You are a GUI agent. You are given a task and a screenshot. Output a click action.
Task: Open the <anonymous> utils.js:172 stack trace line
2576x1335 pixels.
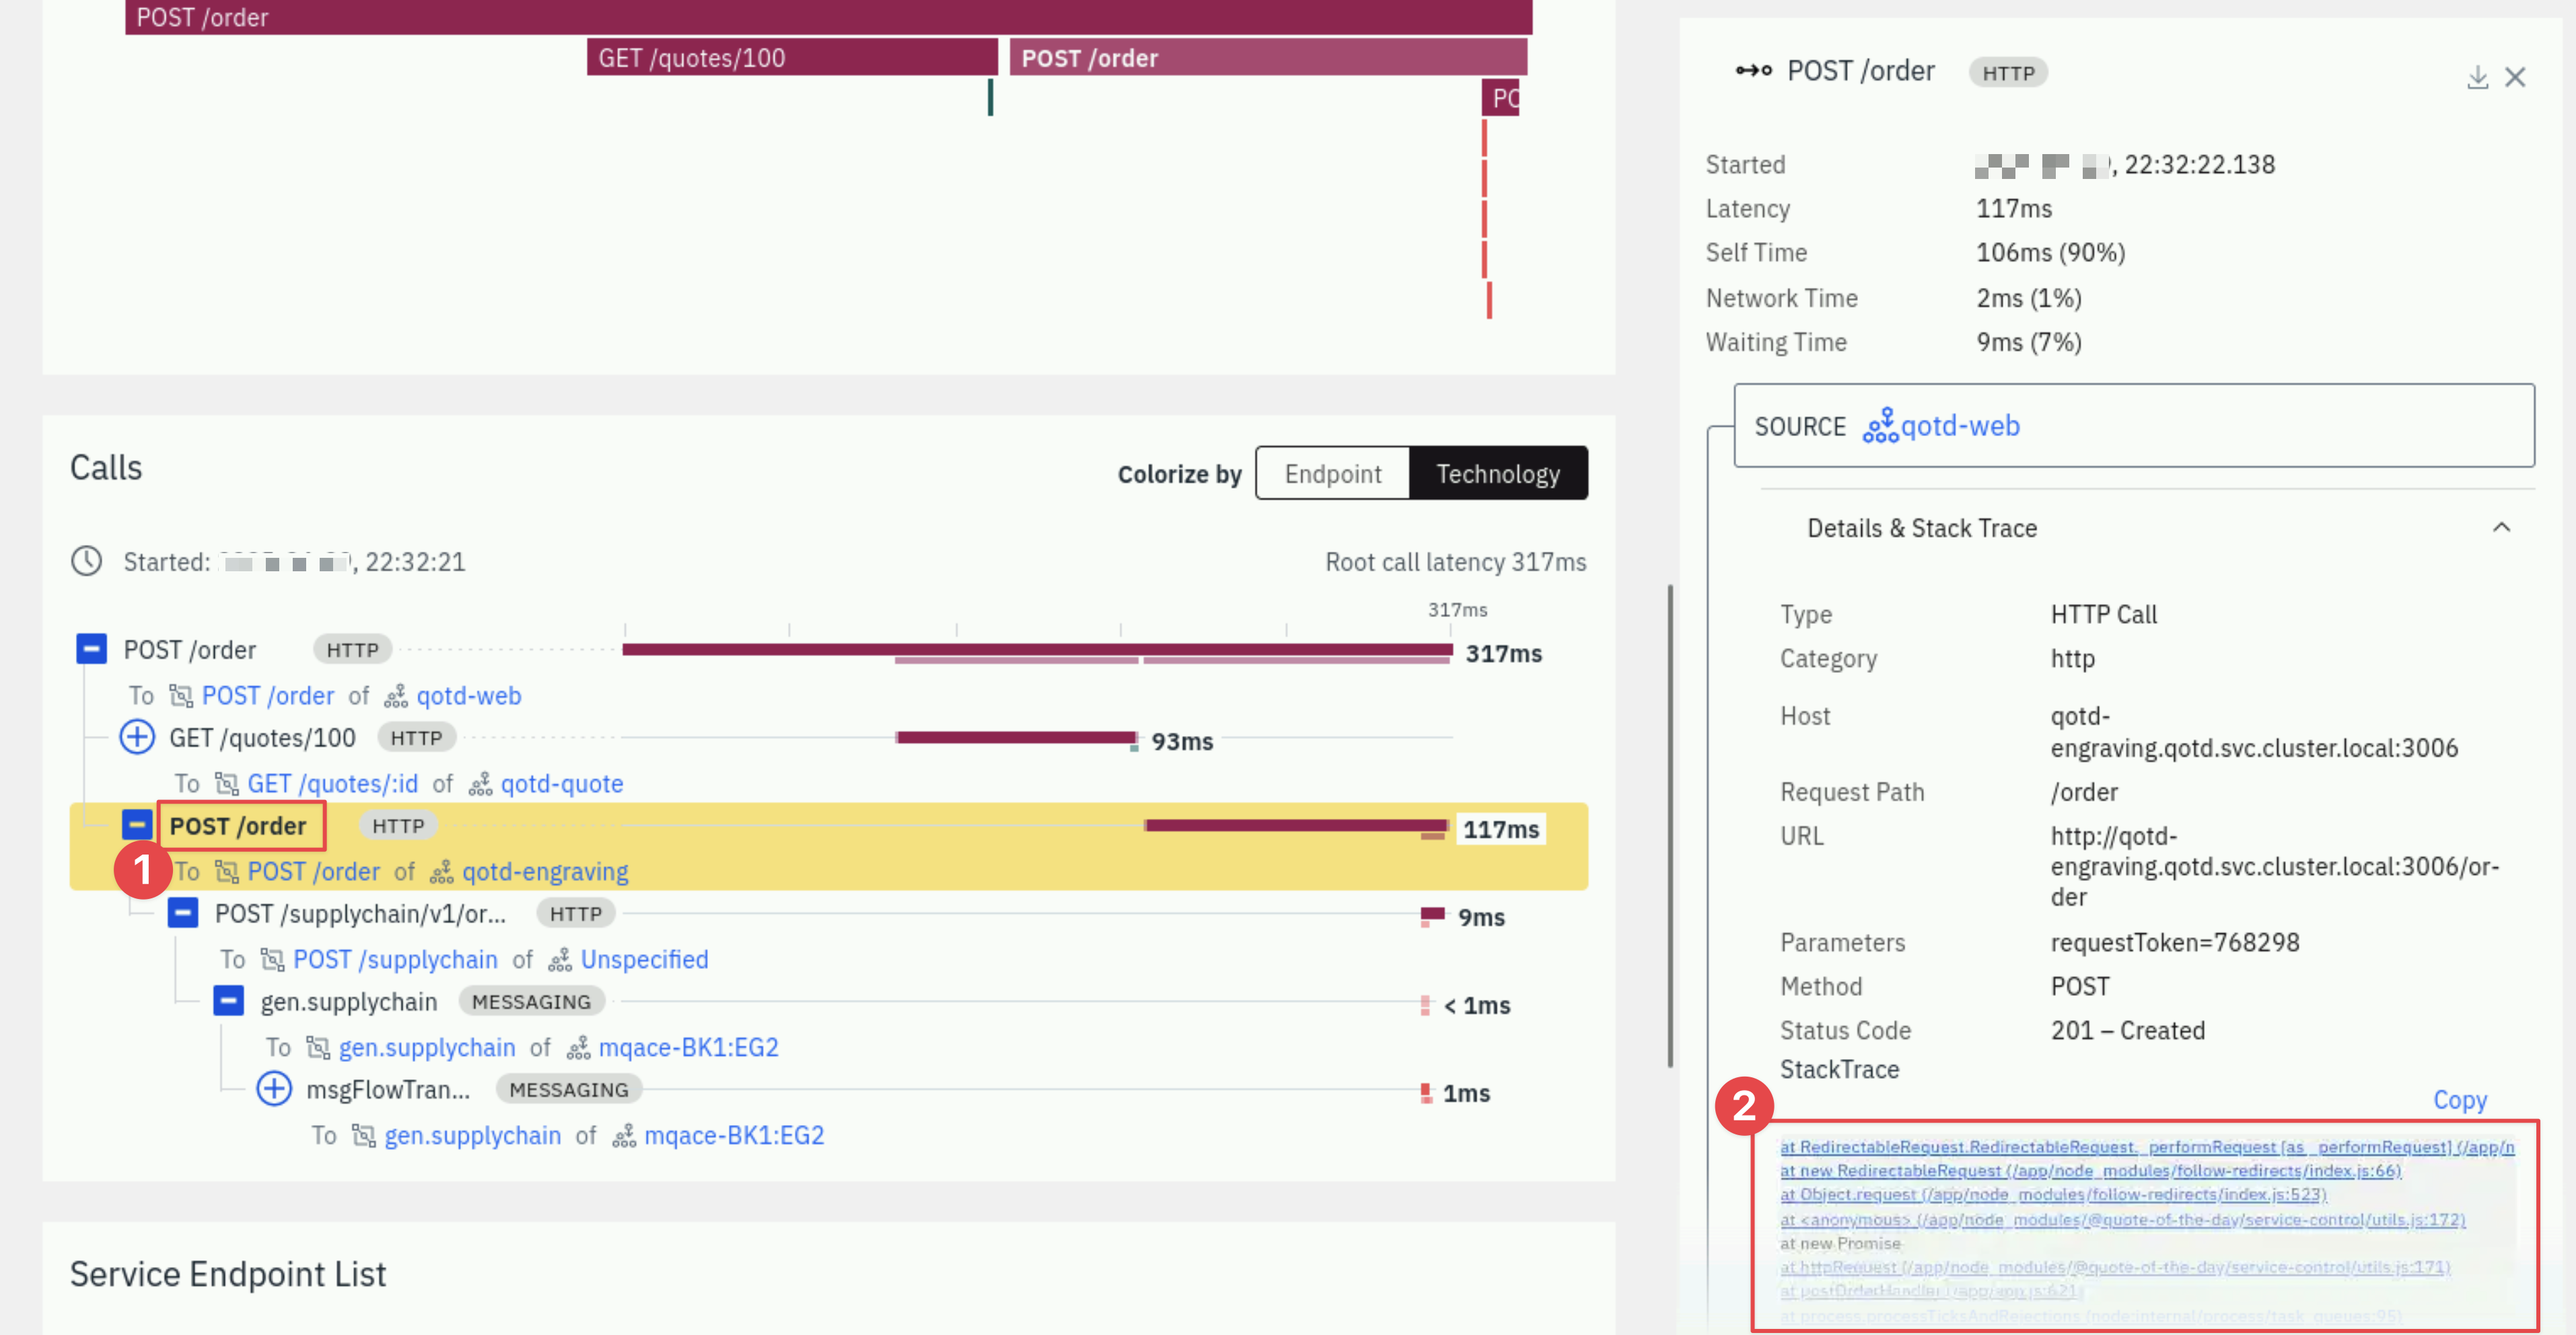click(x=2122, y=1219)
